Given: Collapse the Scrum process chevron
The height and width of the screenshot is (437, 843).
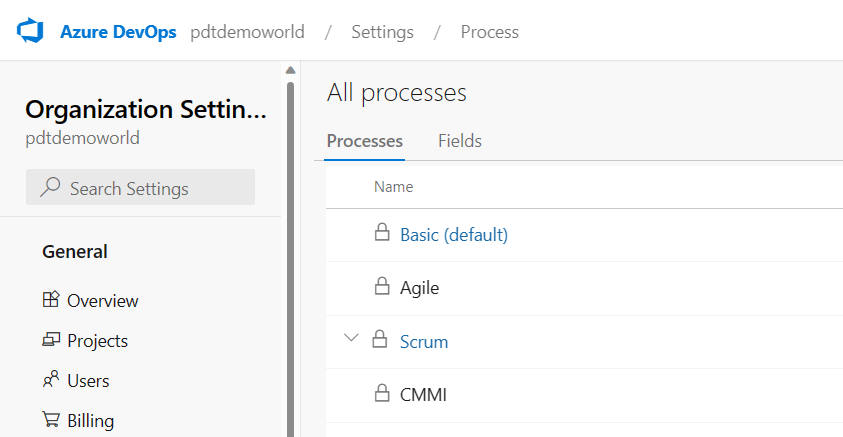Looking at the screenshot, I should pos(350,338).
